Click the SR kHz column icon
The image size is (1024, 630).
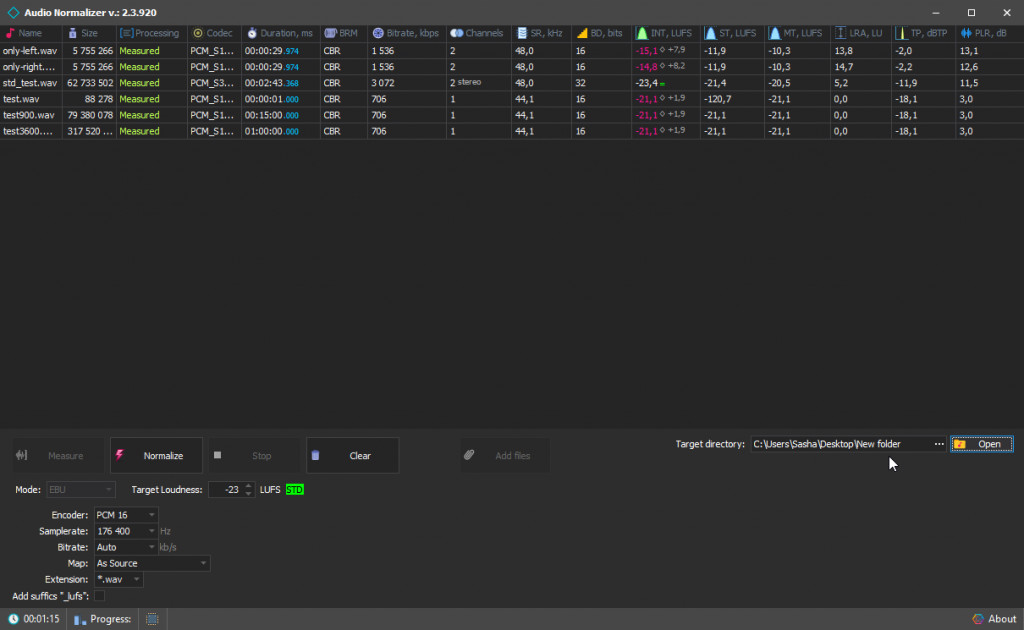pos(522,33)
